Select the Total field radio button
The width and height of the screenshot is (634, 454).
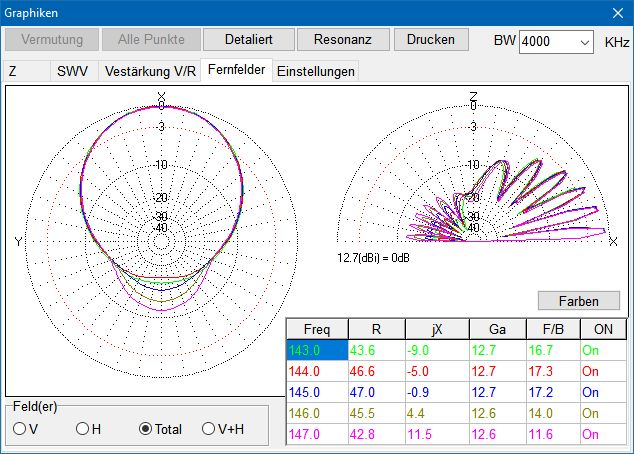160,429
